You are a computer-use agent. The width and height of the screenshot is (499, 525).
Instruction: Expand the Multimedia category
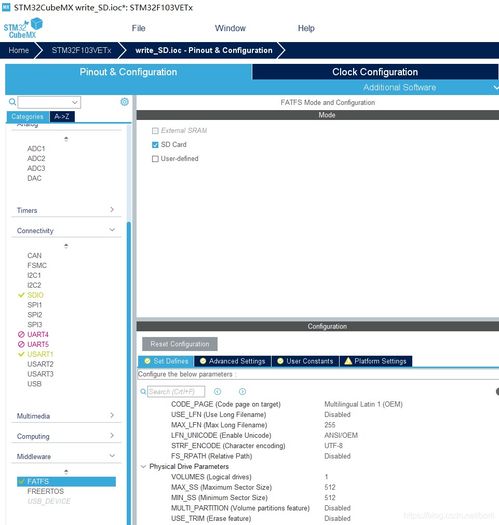coord(112,415)
